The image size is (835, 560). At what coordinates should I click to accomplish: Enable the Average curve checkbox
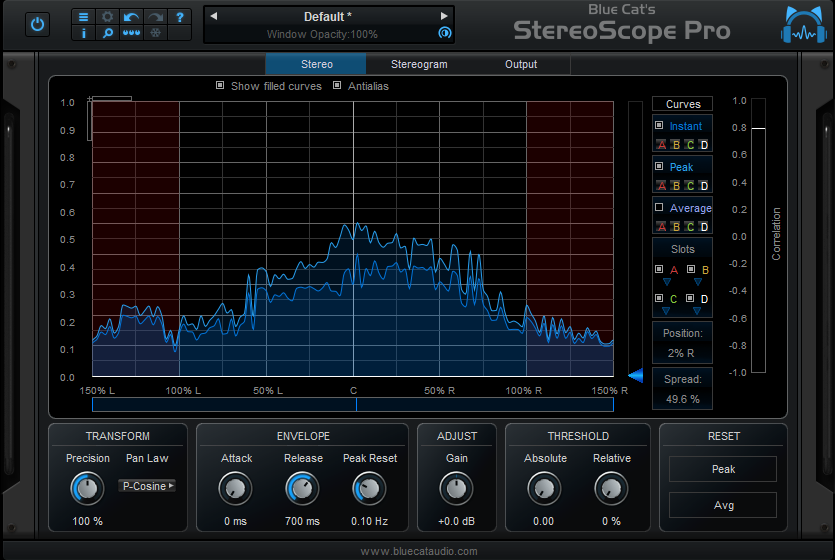pos(659,207)
